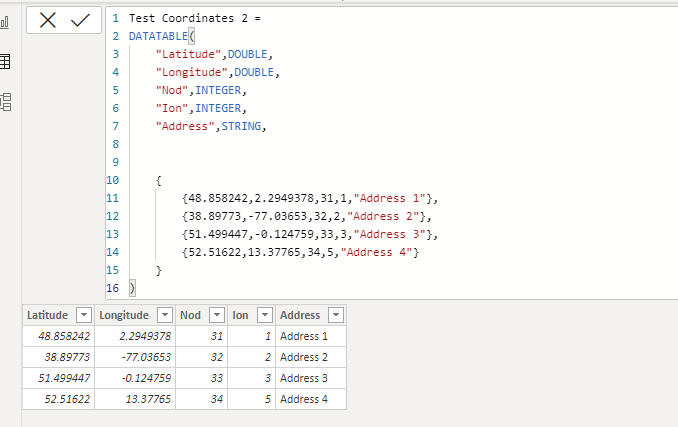678x427 pixels.
Task: Click line number 8 in formula editor
Action: (x=115, y=144)
